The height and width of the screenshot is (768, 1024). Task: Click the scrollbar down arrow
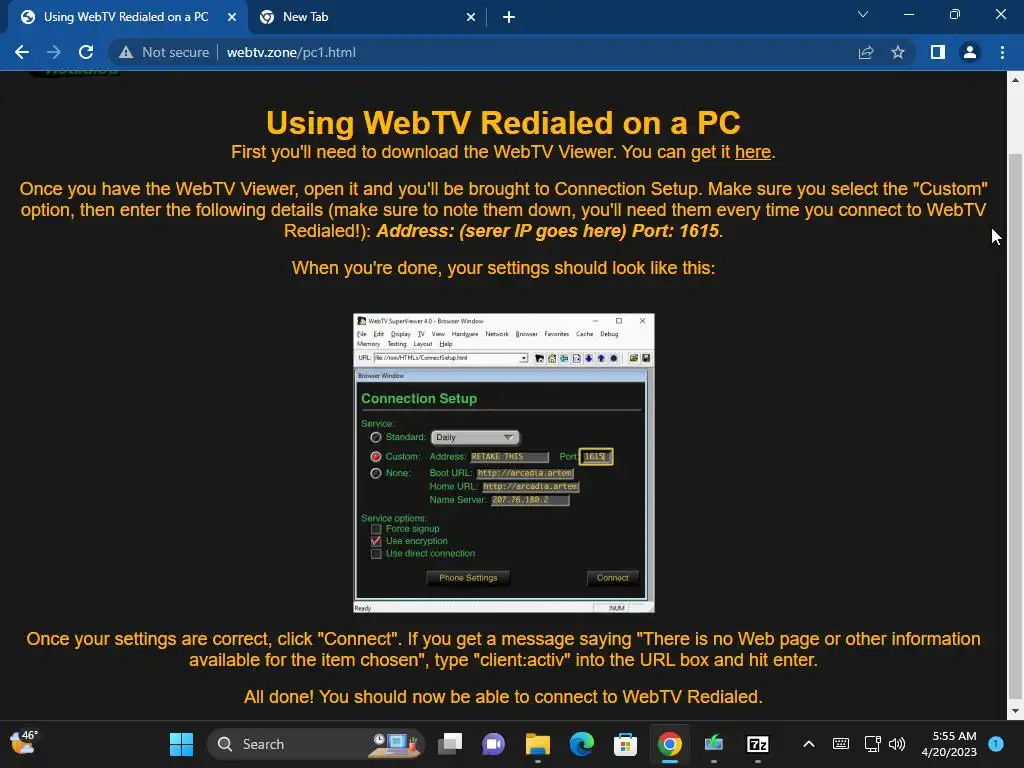1015,711
